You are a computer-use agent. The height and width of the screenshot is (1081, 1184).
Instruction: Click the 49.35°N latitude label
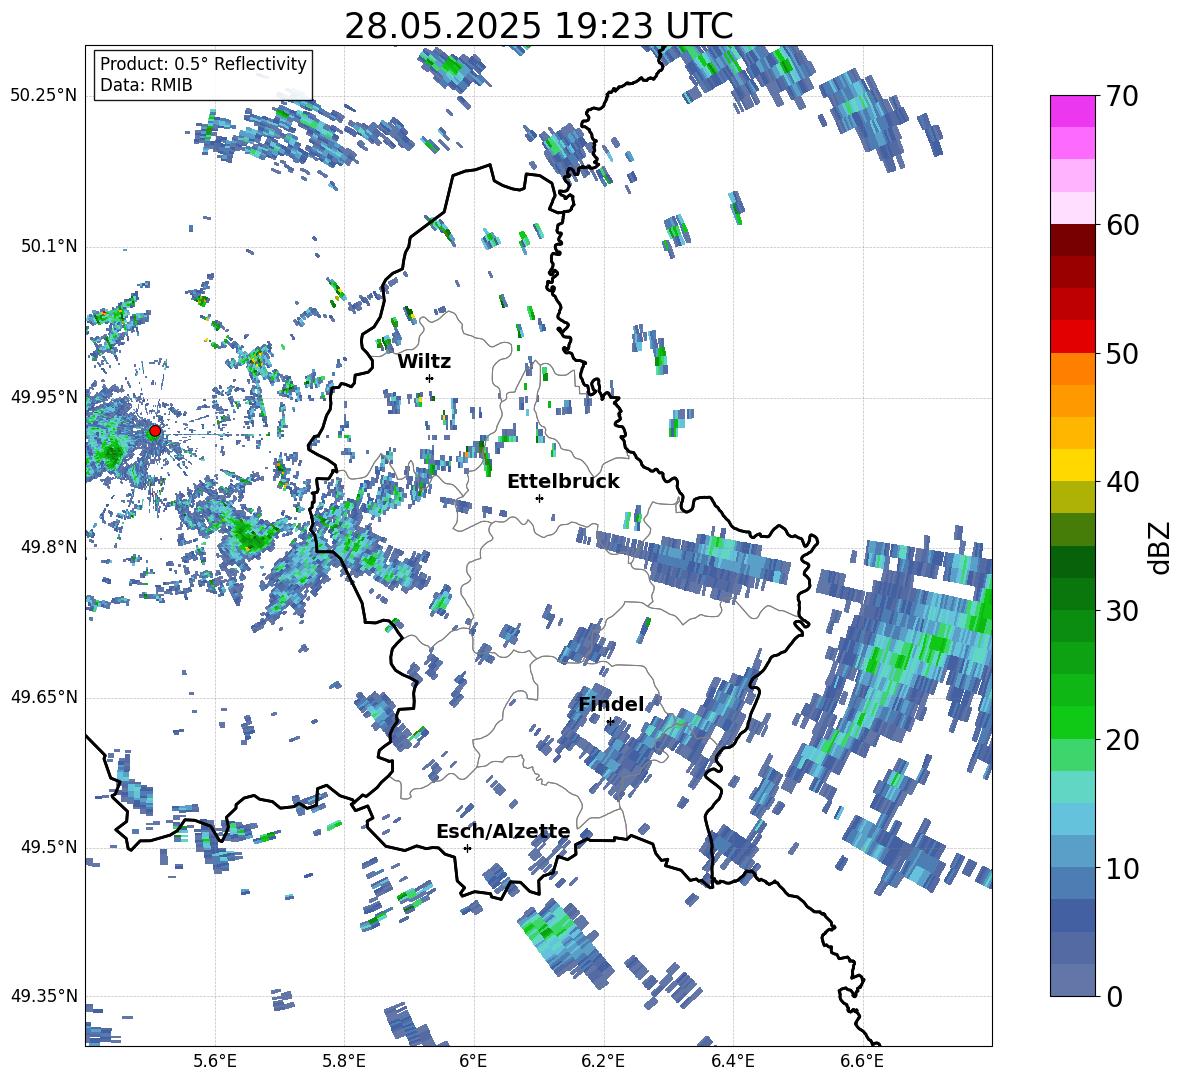click(44, 996)
